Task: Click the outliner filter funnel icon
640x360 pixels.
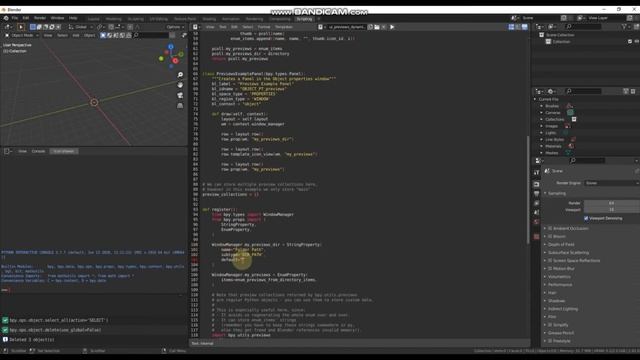Action: coord(624,27)
